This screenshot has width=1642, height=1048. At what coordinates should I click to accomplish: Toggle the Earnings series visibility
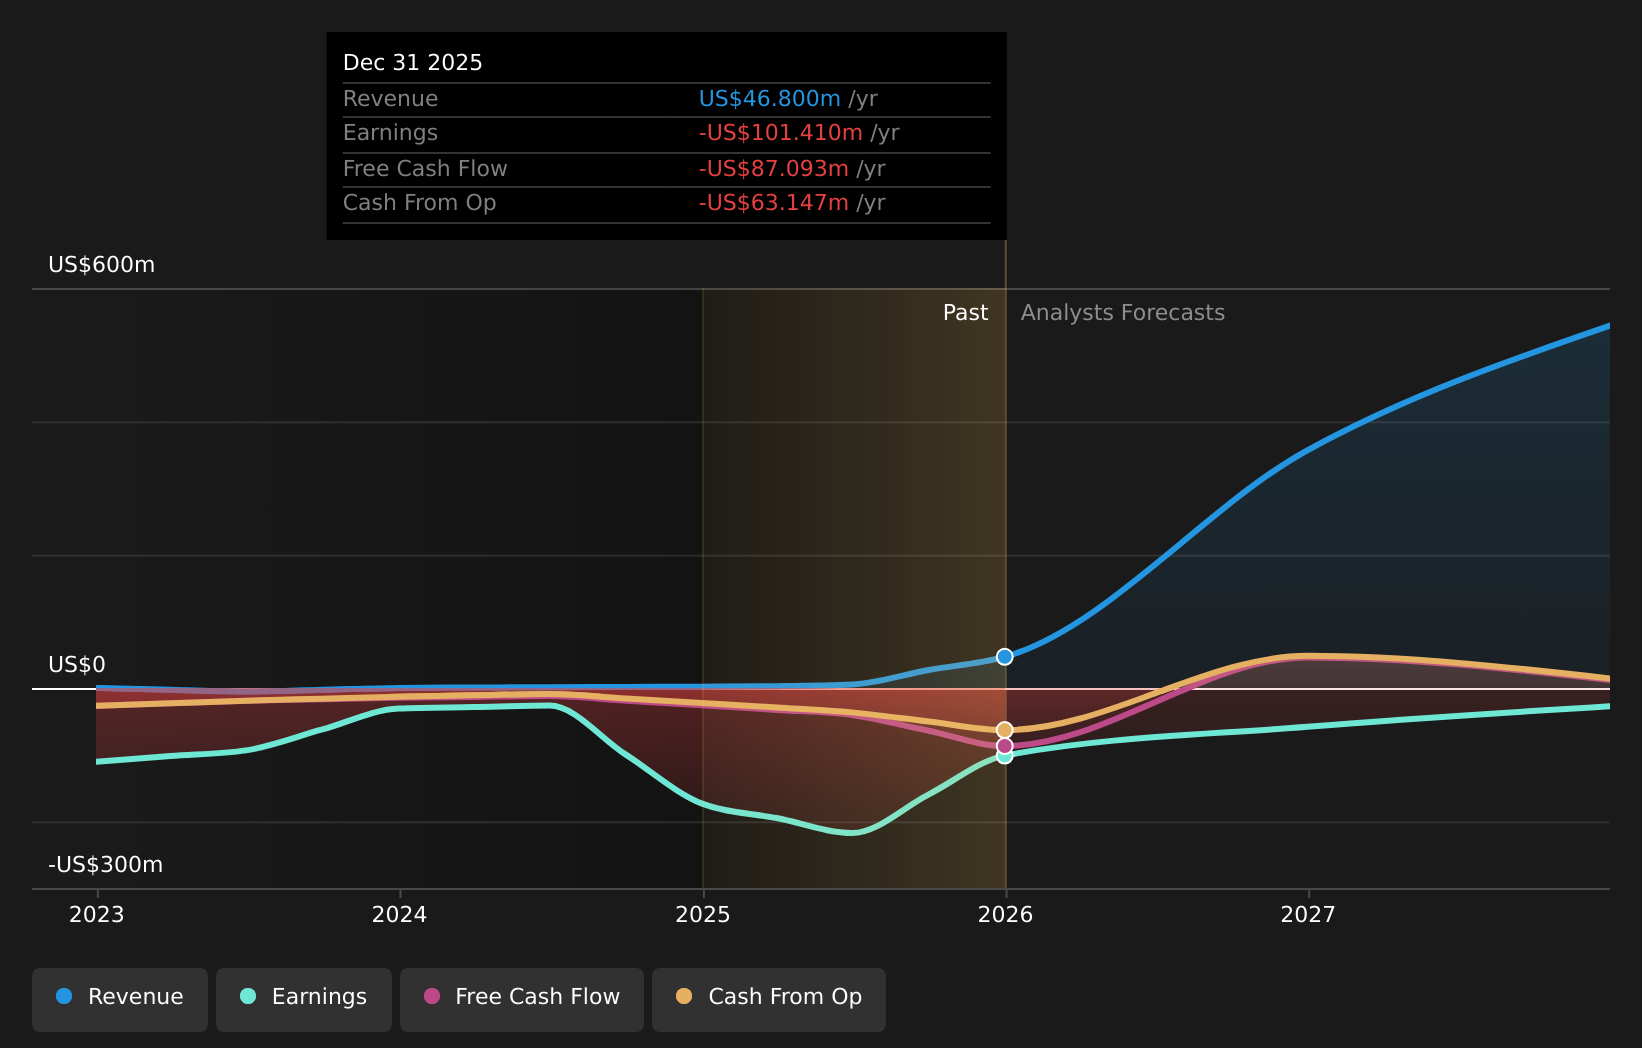point(303,997)
